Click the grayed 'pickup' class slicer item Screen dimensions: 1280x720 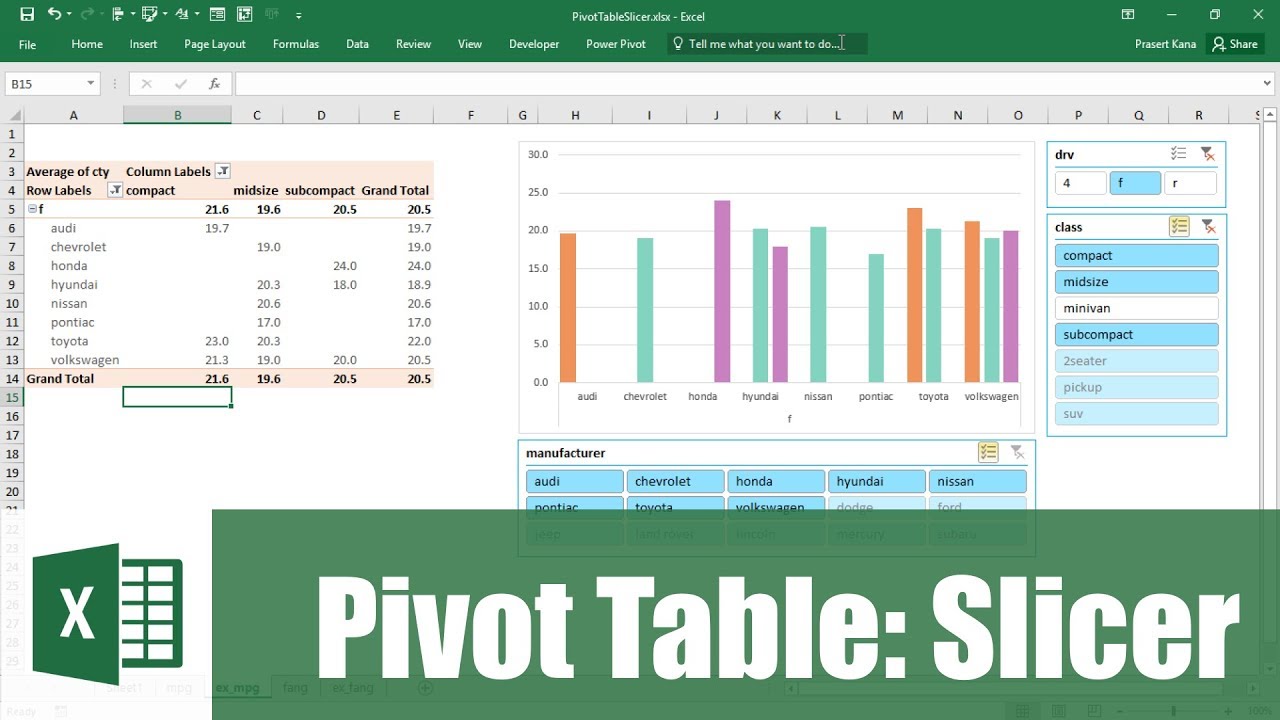coord(1137,387)
